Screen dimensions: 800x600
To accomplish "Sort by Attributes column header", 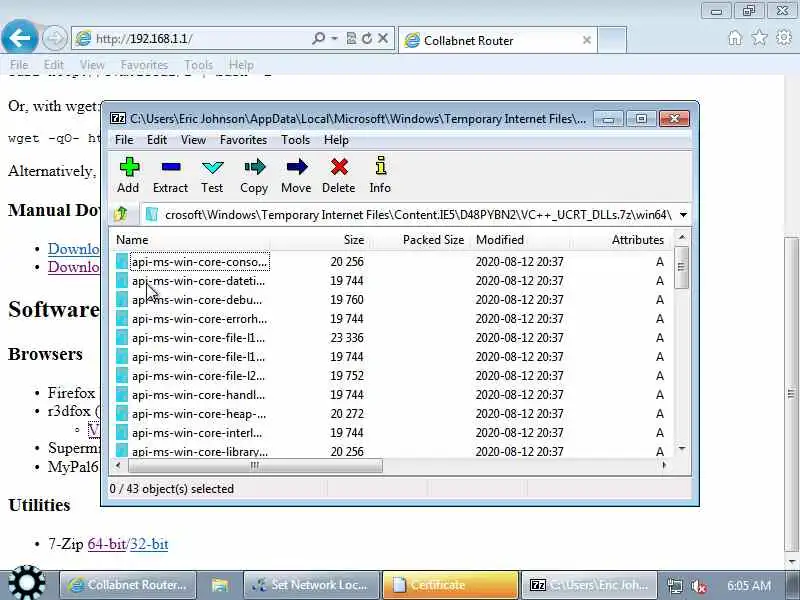I will pos(620,240).
